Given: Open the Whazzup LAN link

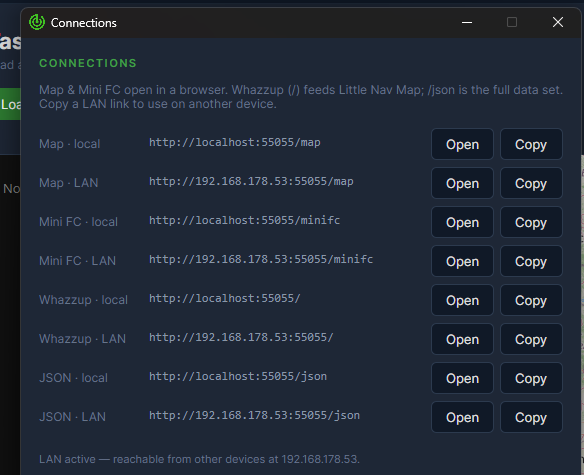Looking at the screenshot, I should coord(462,339).
